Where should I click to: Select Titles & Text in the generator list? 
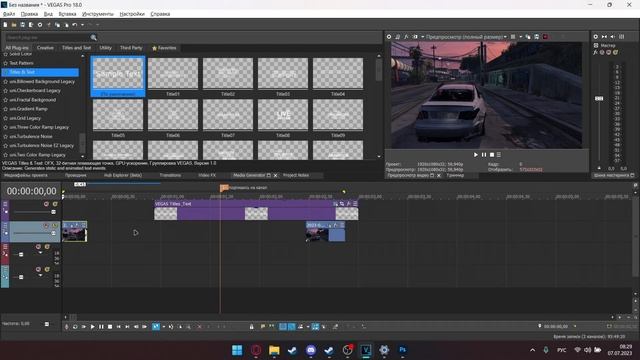point(40,72)
